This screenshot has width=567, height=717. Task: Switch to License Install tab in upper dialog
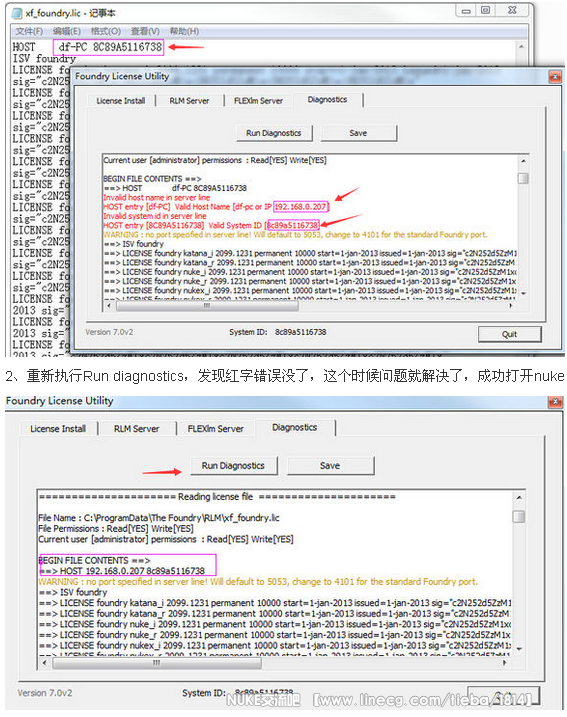(x=121, y=101)
